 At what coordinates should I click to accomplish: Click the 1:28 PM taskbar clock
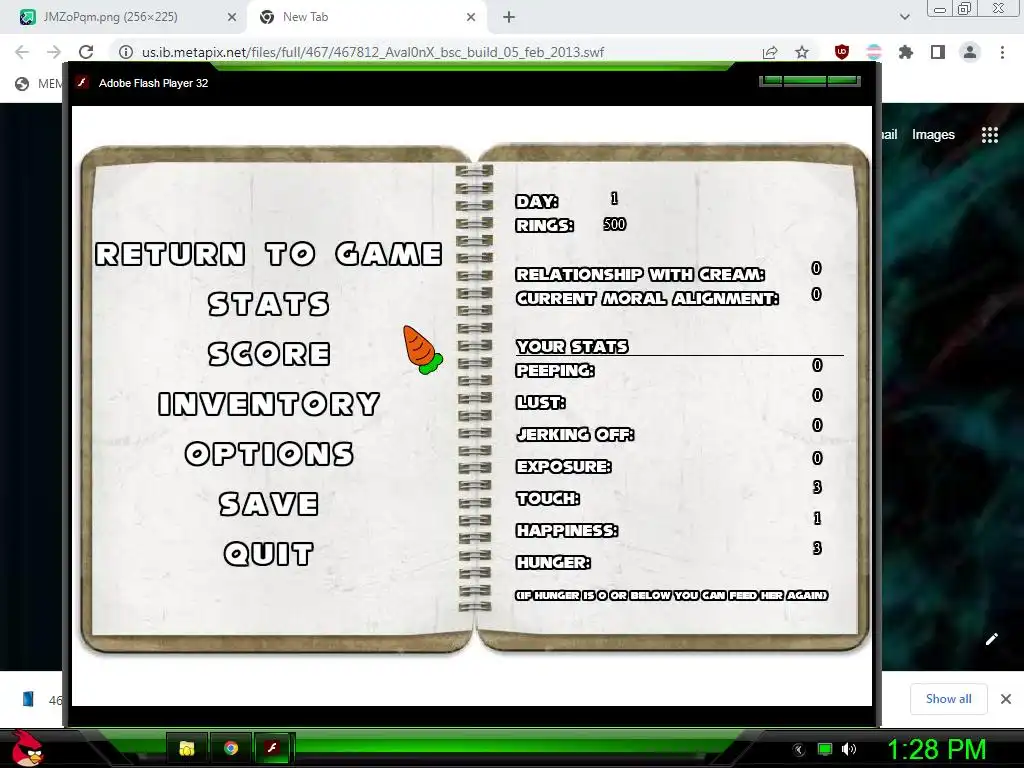click(936, 750)
